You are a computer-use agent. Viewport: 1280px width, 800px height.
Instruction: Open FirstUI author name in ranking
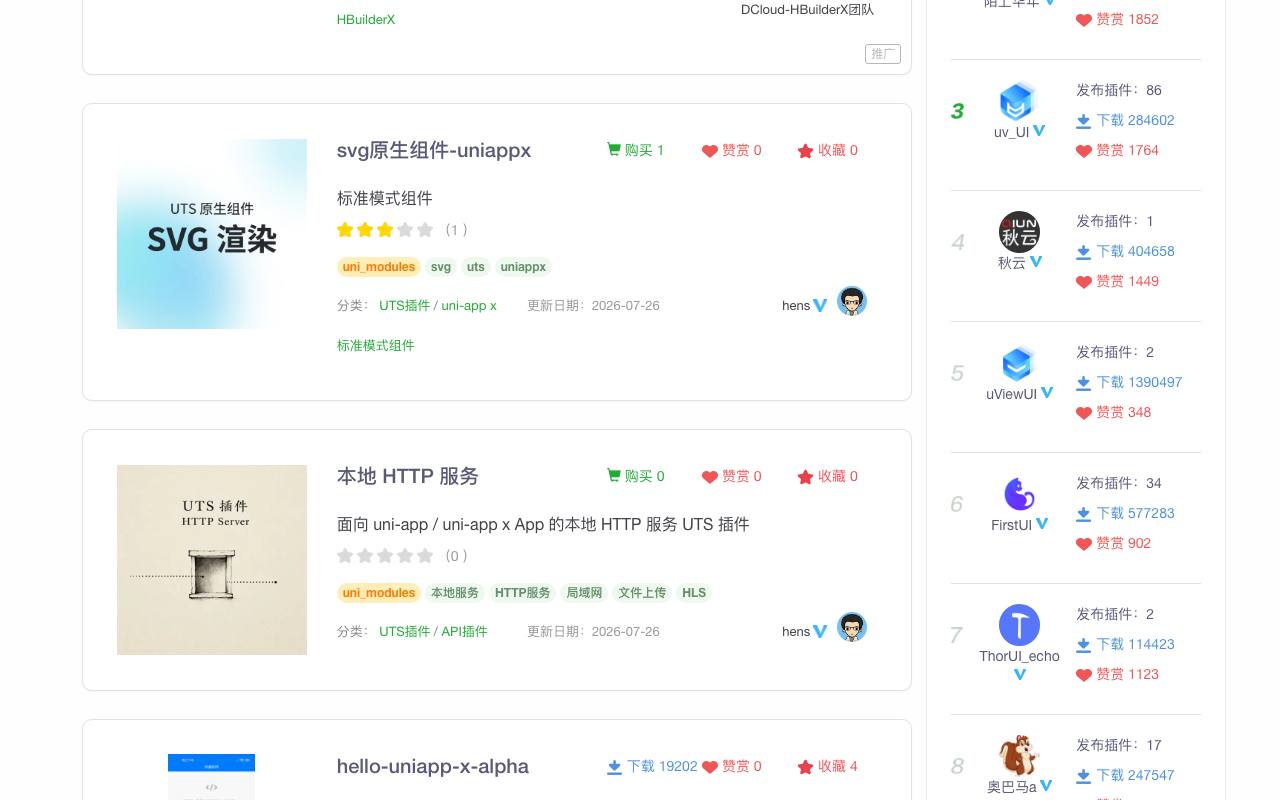point(1011,525)
